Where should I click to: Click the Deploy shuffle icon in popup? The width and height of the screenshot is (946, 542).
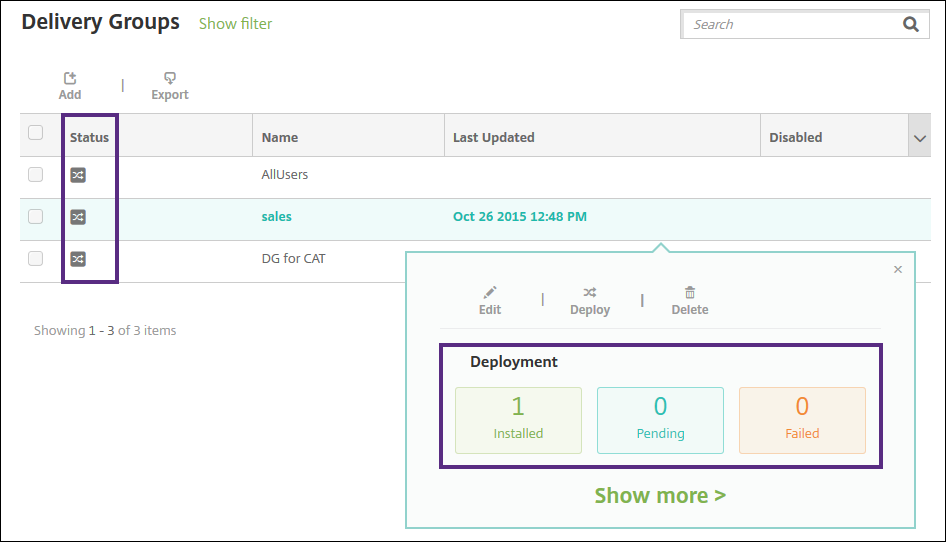(x=590, y=293)
